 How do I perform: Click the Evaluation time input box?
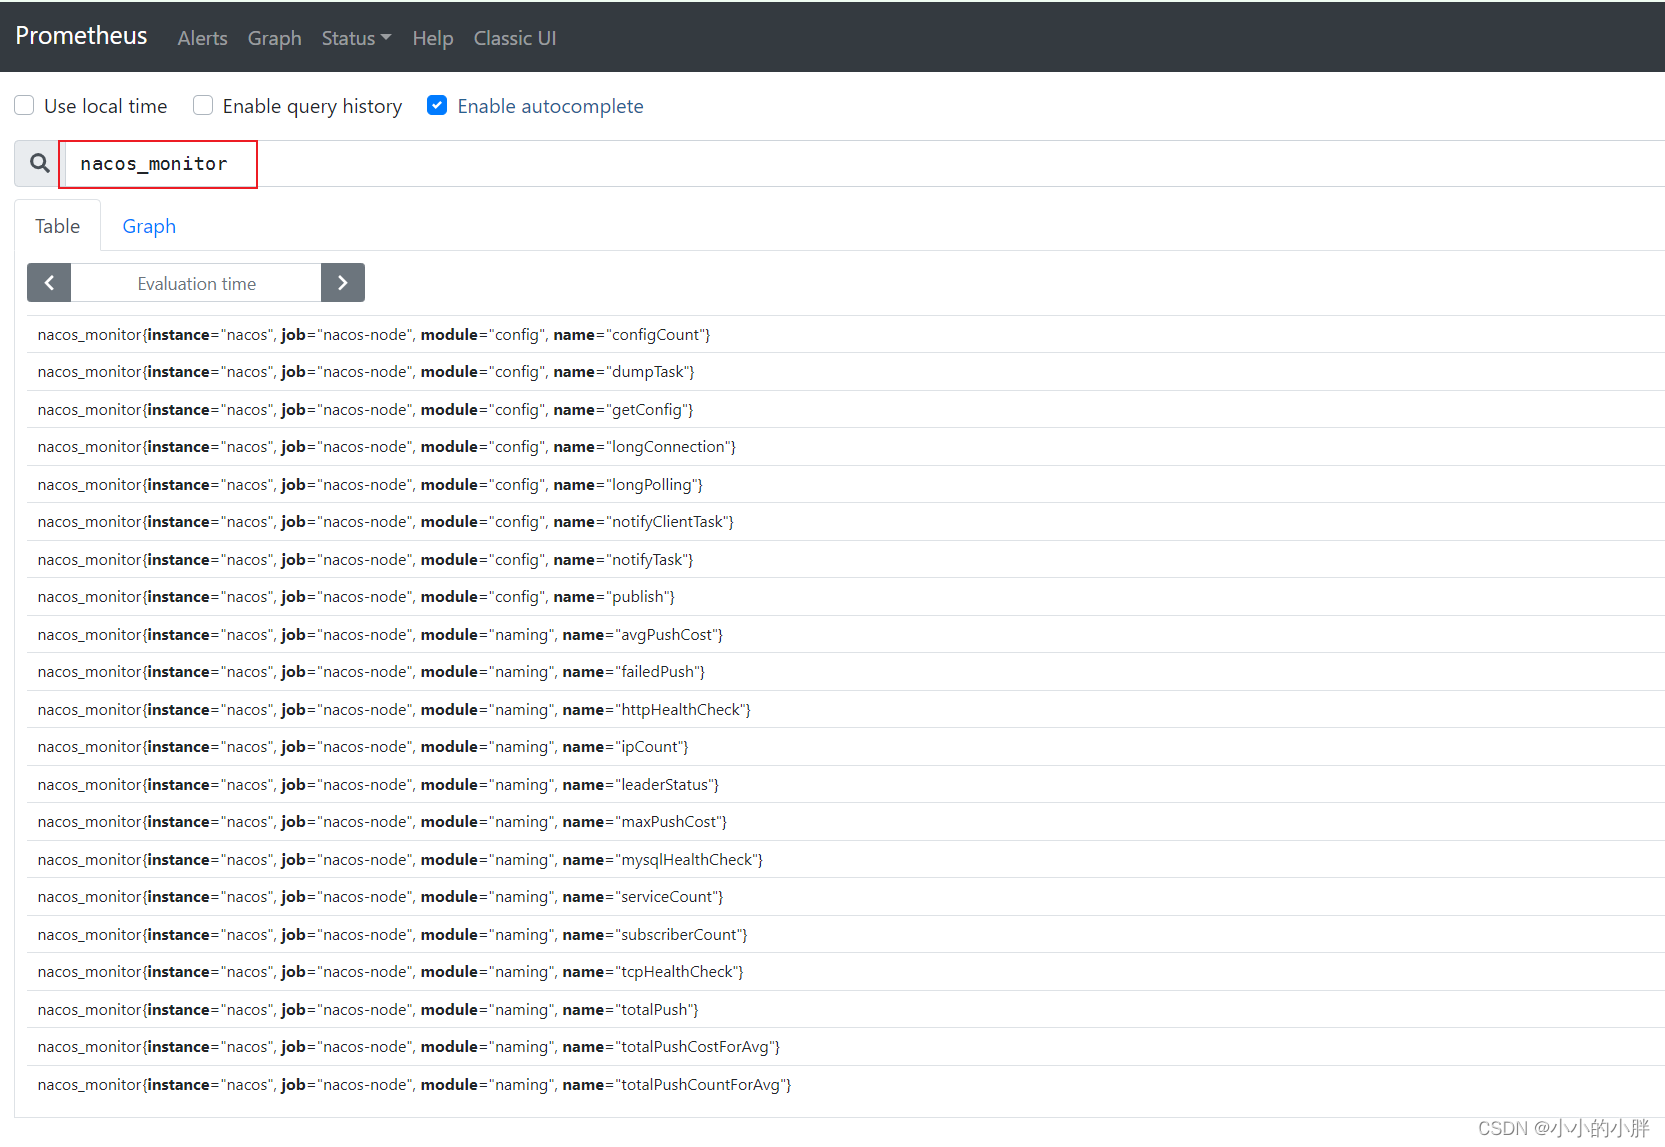196,283
